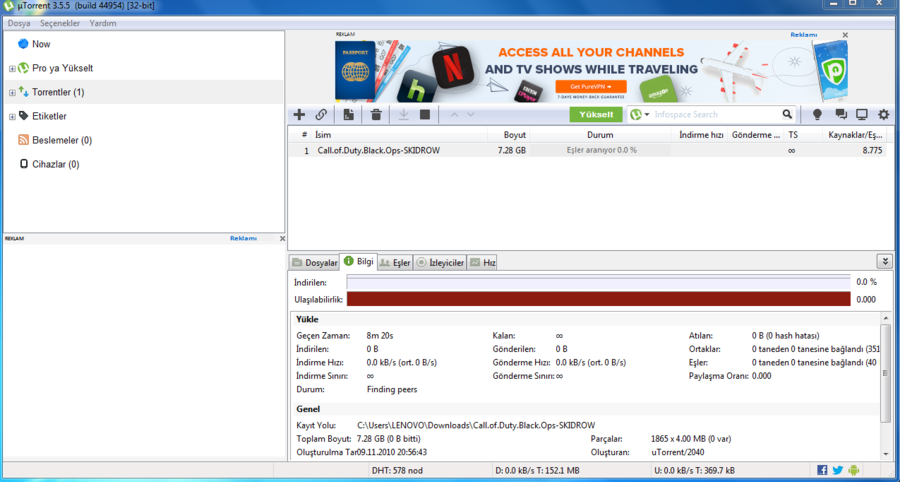Switch to the Eşler tab

coord(395,263)
